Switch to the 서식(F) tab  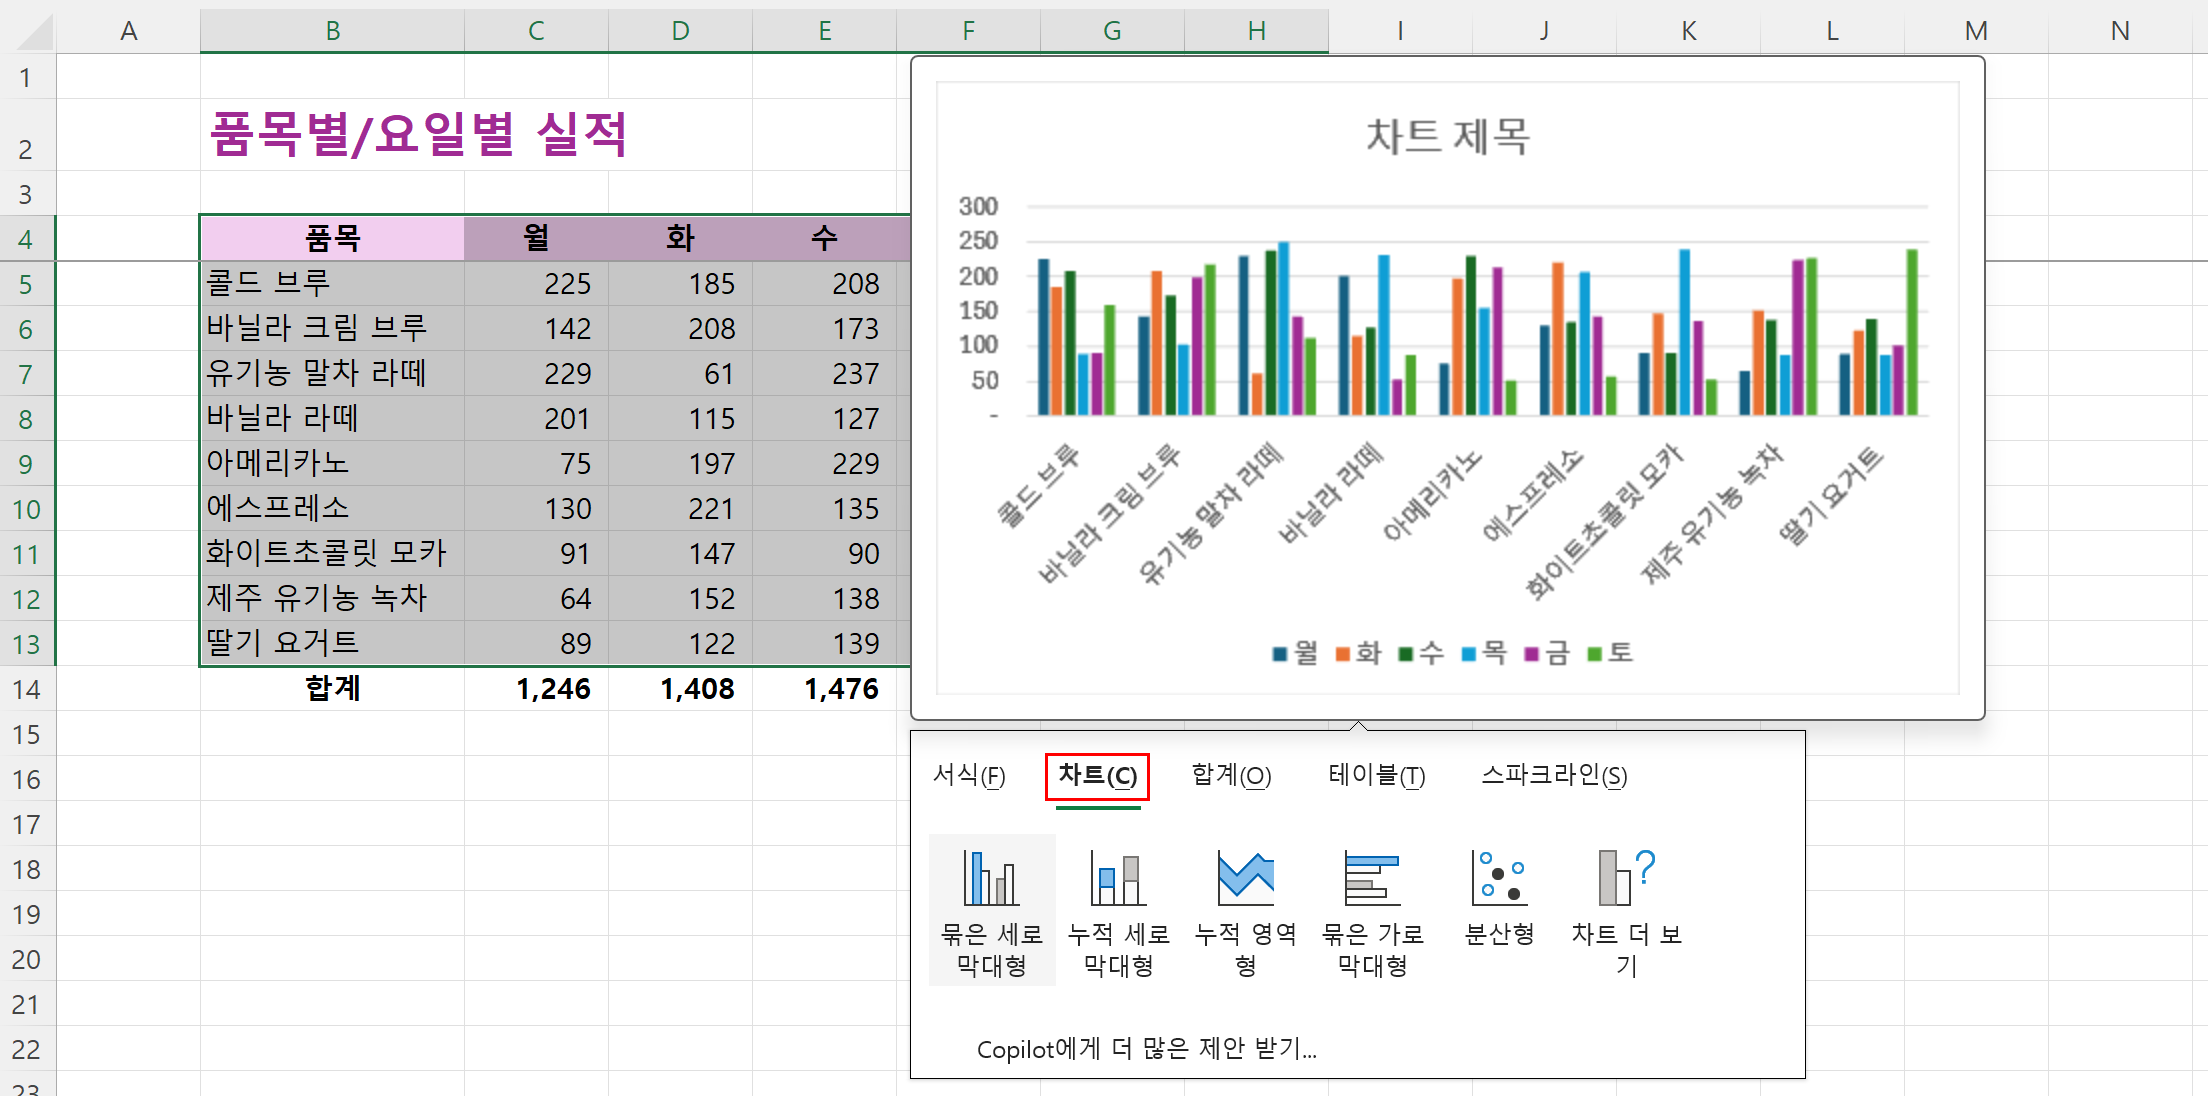pyautogui.click(x=968, y=776)
